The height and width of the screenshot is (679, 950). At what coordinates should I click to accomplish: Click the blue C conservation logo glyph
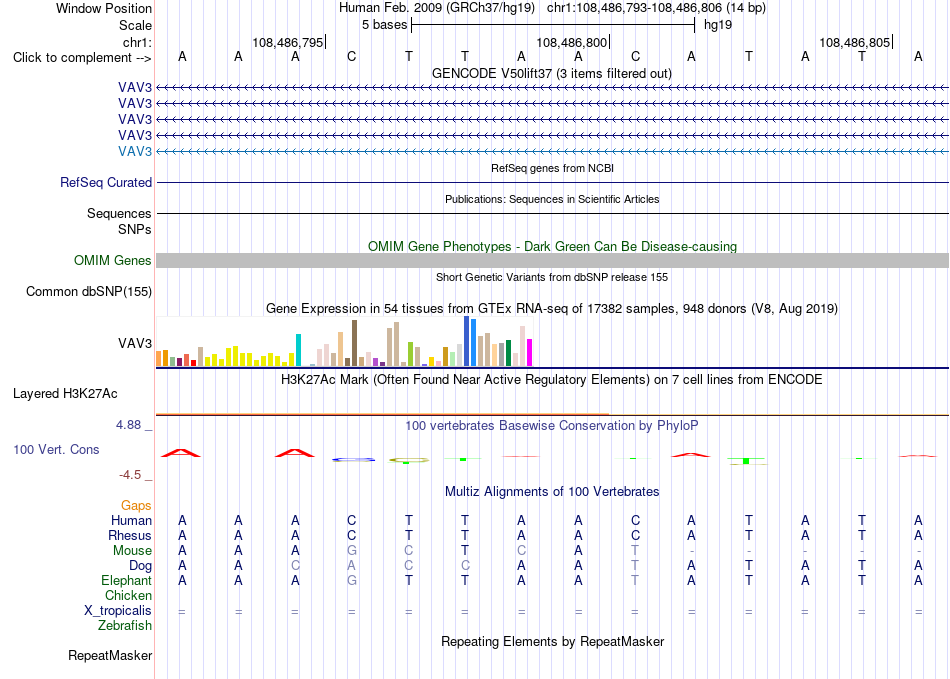point(353,460)
